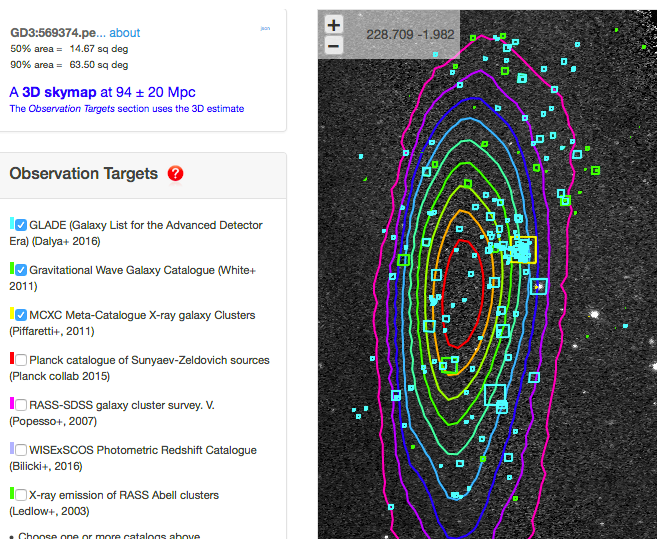The height and width of the screenshot is (539, 657).
Task: Enable X-ray emission of RASS Abell clusters
Action: tap(21, 495)
